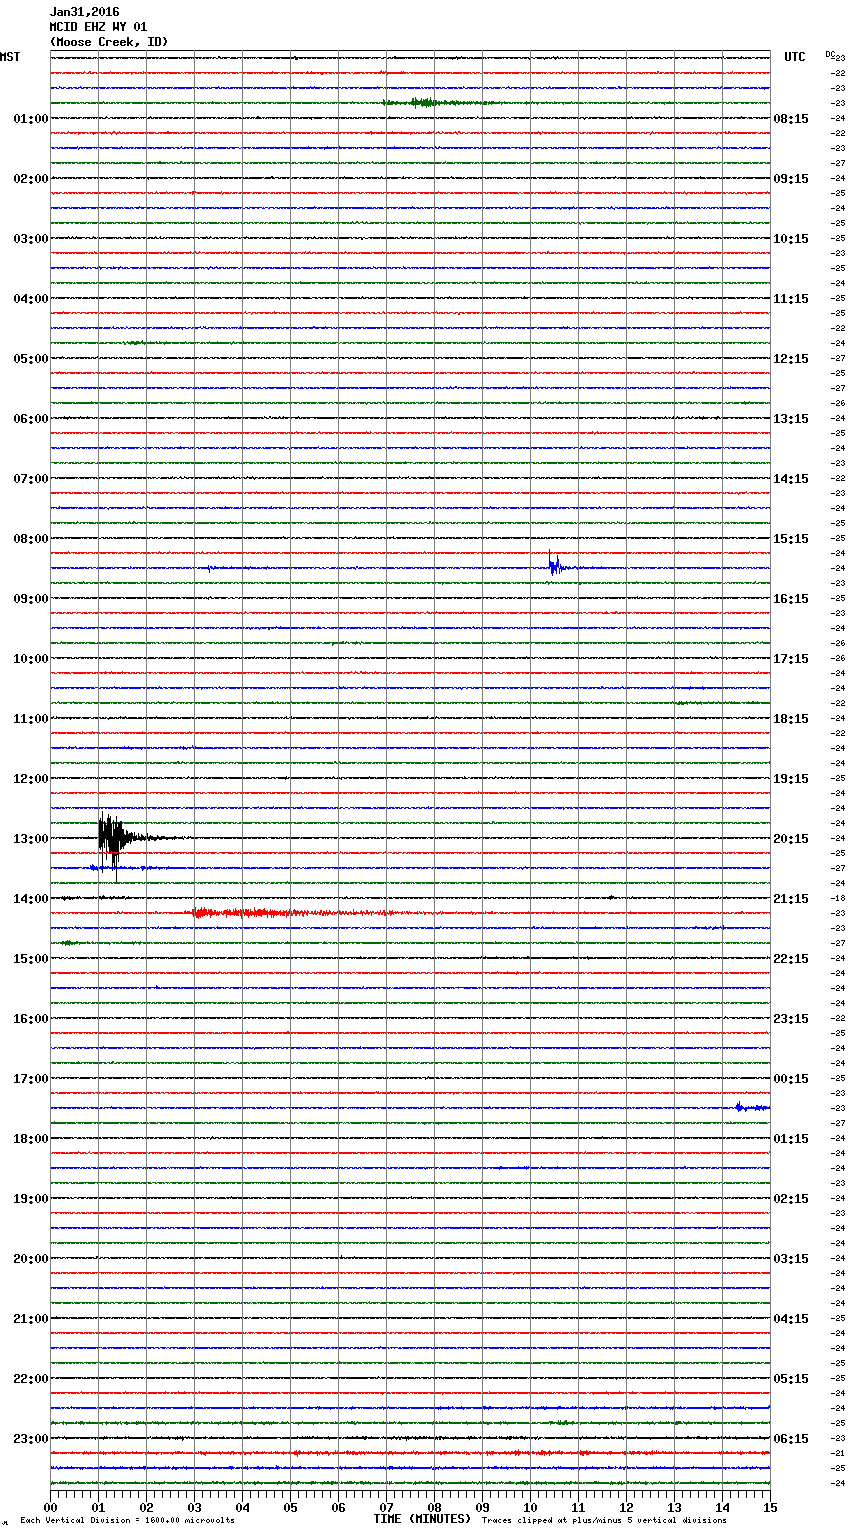Click the 06:15 UTC time label
Image resolution: width=850 pixels, height=1534 pixels.
791,1439
